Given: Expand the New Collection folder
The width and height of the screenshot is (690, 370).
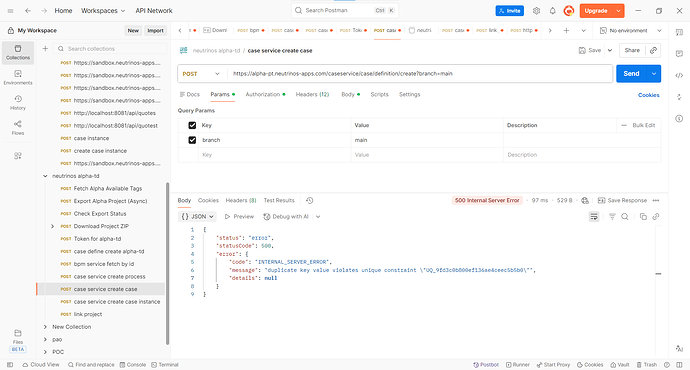Looking at the screenshot, I should [x=45, y=327].
